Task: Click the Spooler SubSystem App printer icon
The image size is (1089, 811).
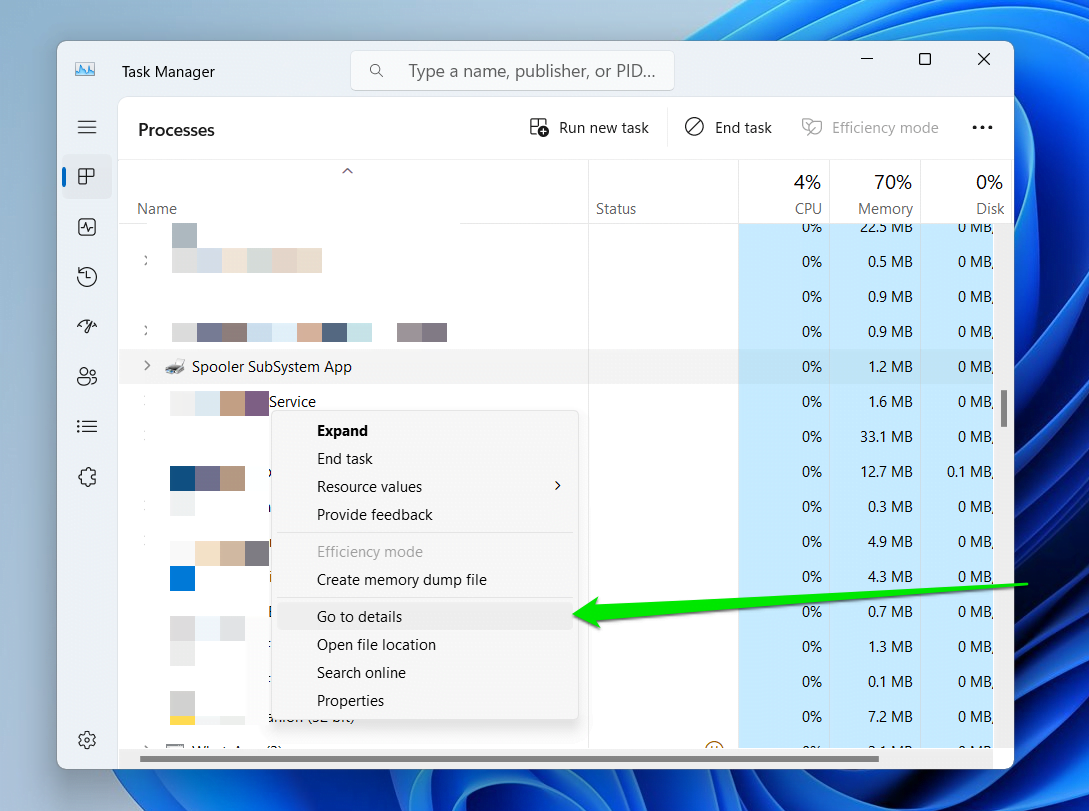Action: point(175,367)
